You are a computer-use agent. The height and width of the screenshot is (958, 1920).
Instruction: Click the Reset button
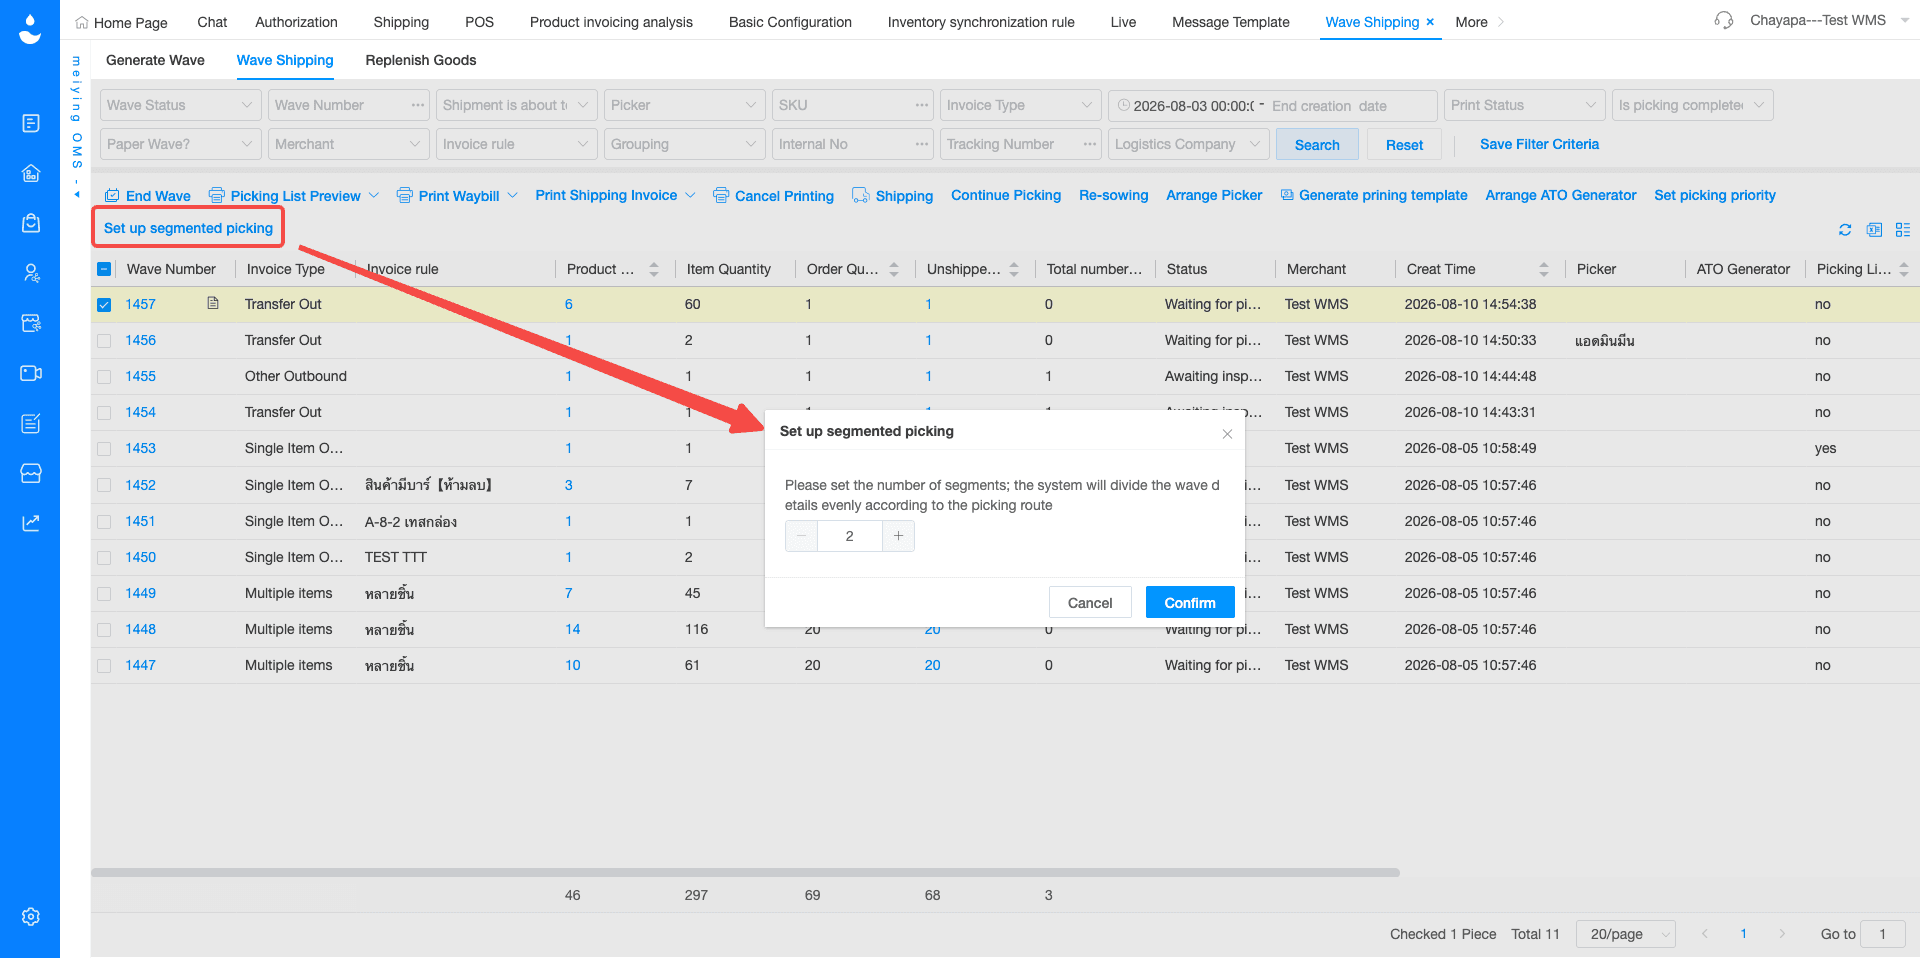[x=1404, y=144]
